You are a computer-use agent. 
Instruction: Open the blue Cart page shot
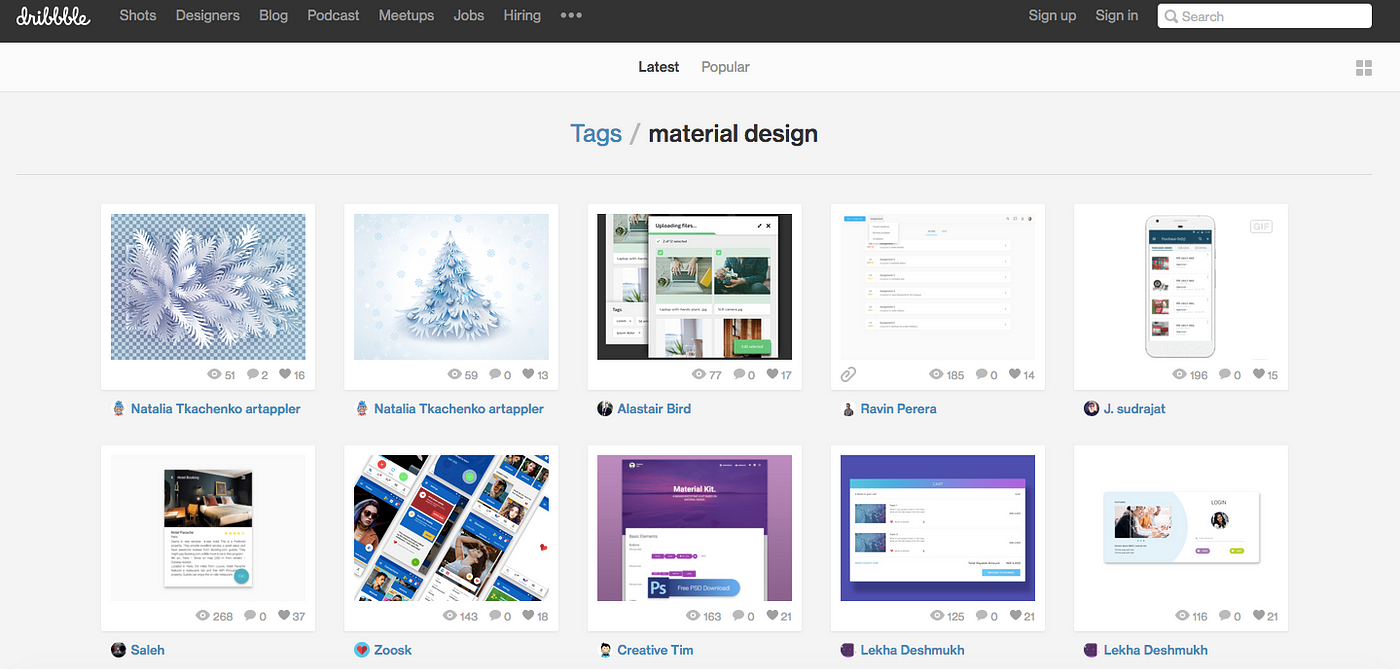(937, 528)
